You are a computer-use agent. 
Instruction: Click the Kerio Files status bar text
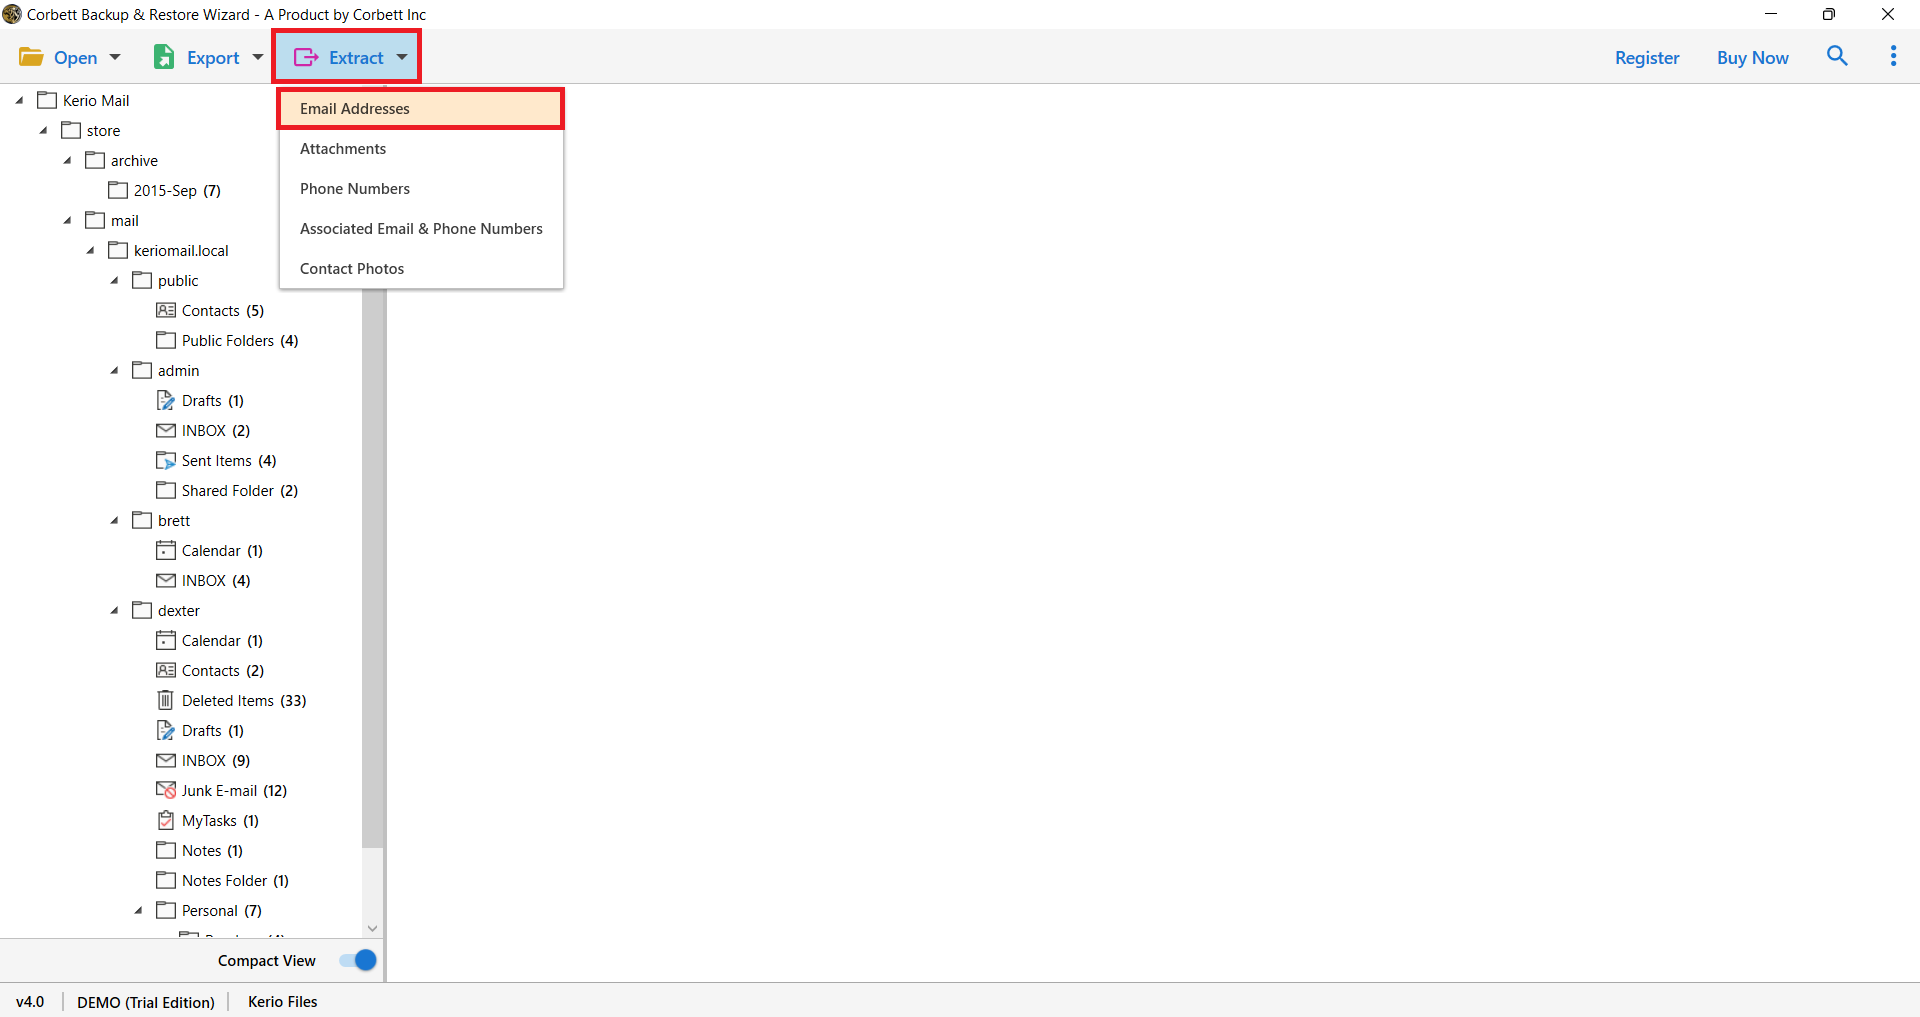[x=283, y=1001]
